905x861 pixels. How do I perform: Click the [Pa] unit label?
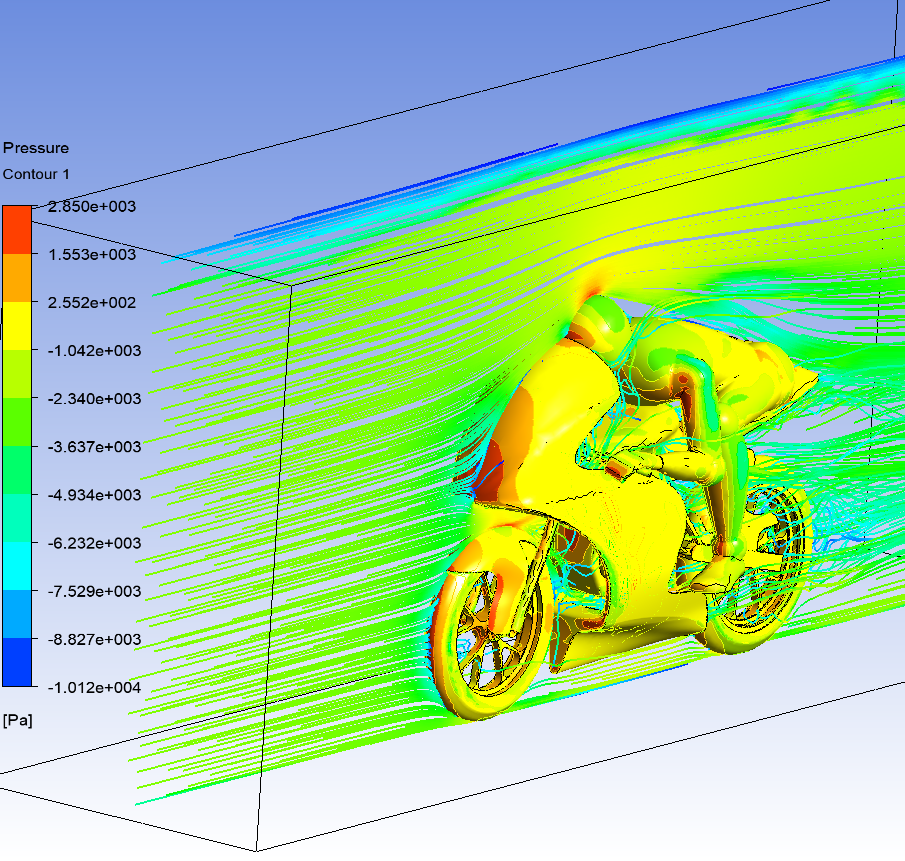coord(17,720)
